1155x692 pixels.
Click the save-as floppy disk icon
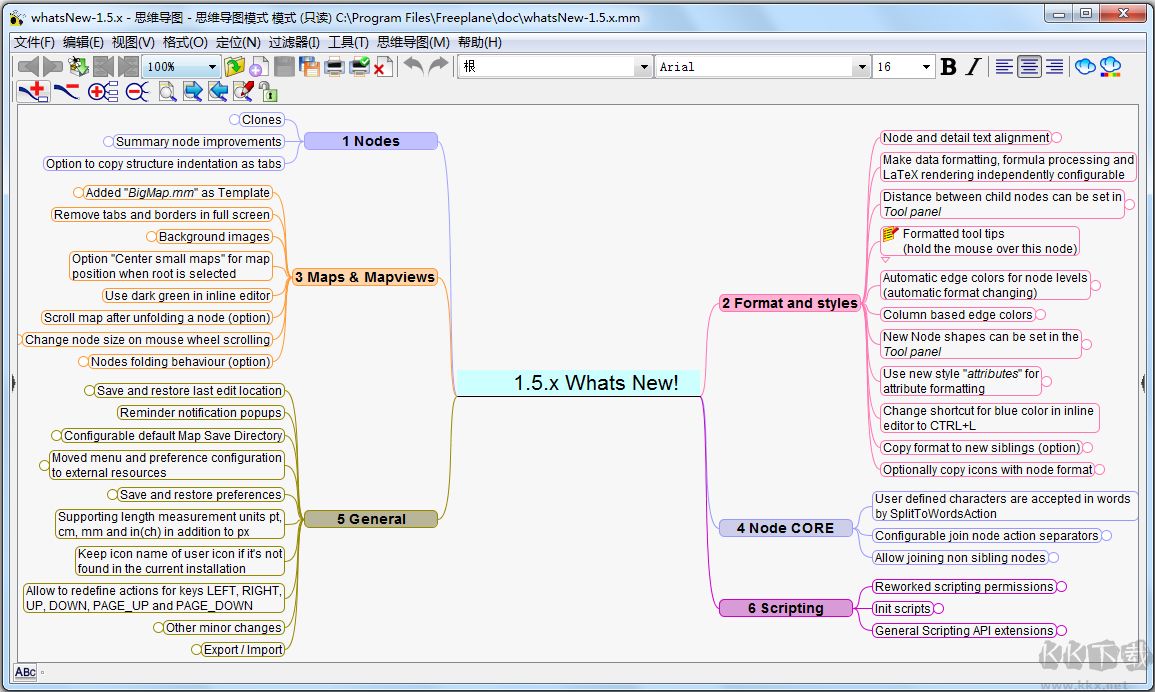pyautogui.click(x=309, y=67)
